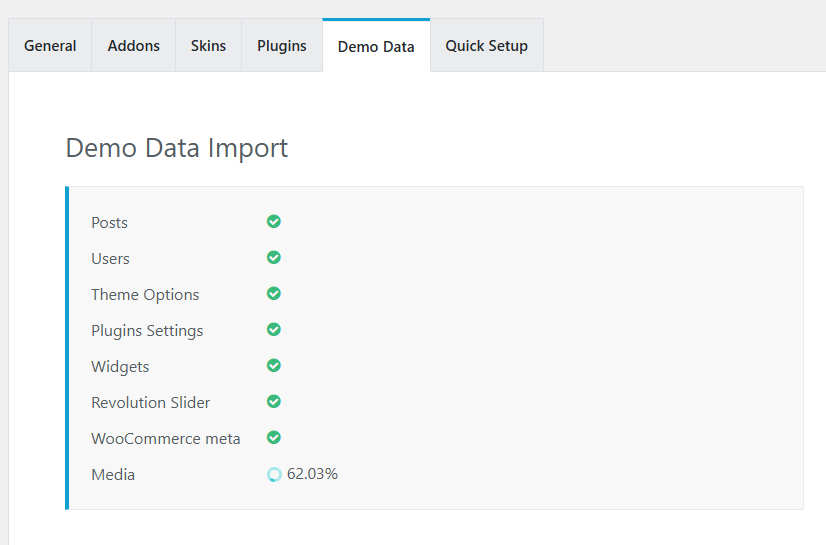The width and height of the screenshot is (826, 545).
Task: Click the "Media" row label
Action: tap(113, 474)
